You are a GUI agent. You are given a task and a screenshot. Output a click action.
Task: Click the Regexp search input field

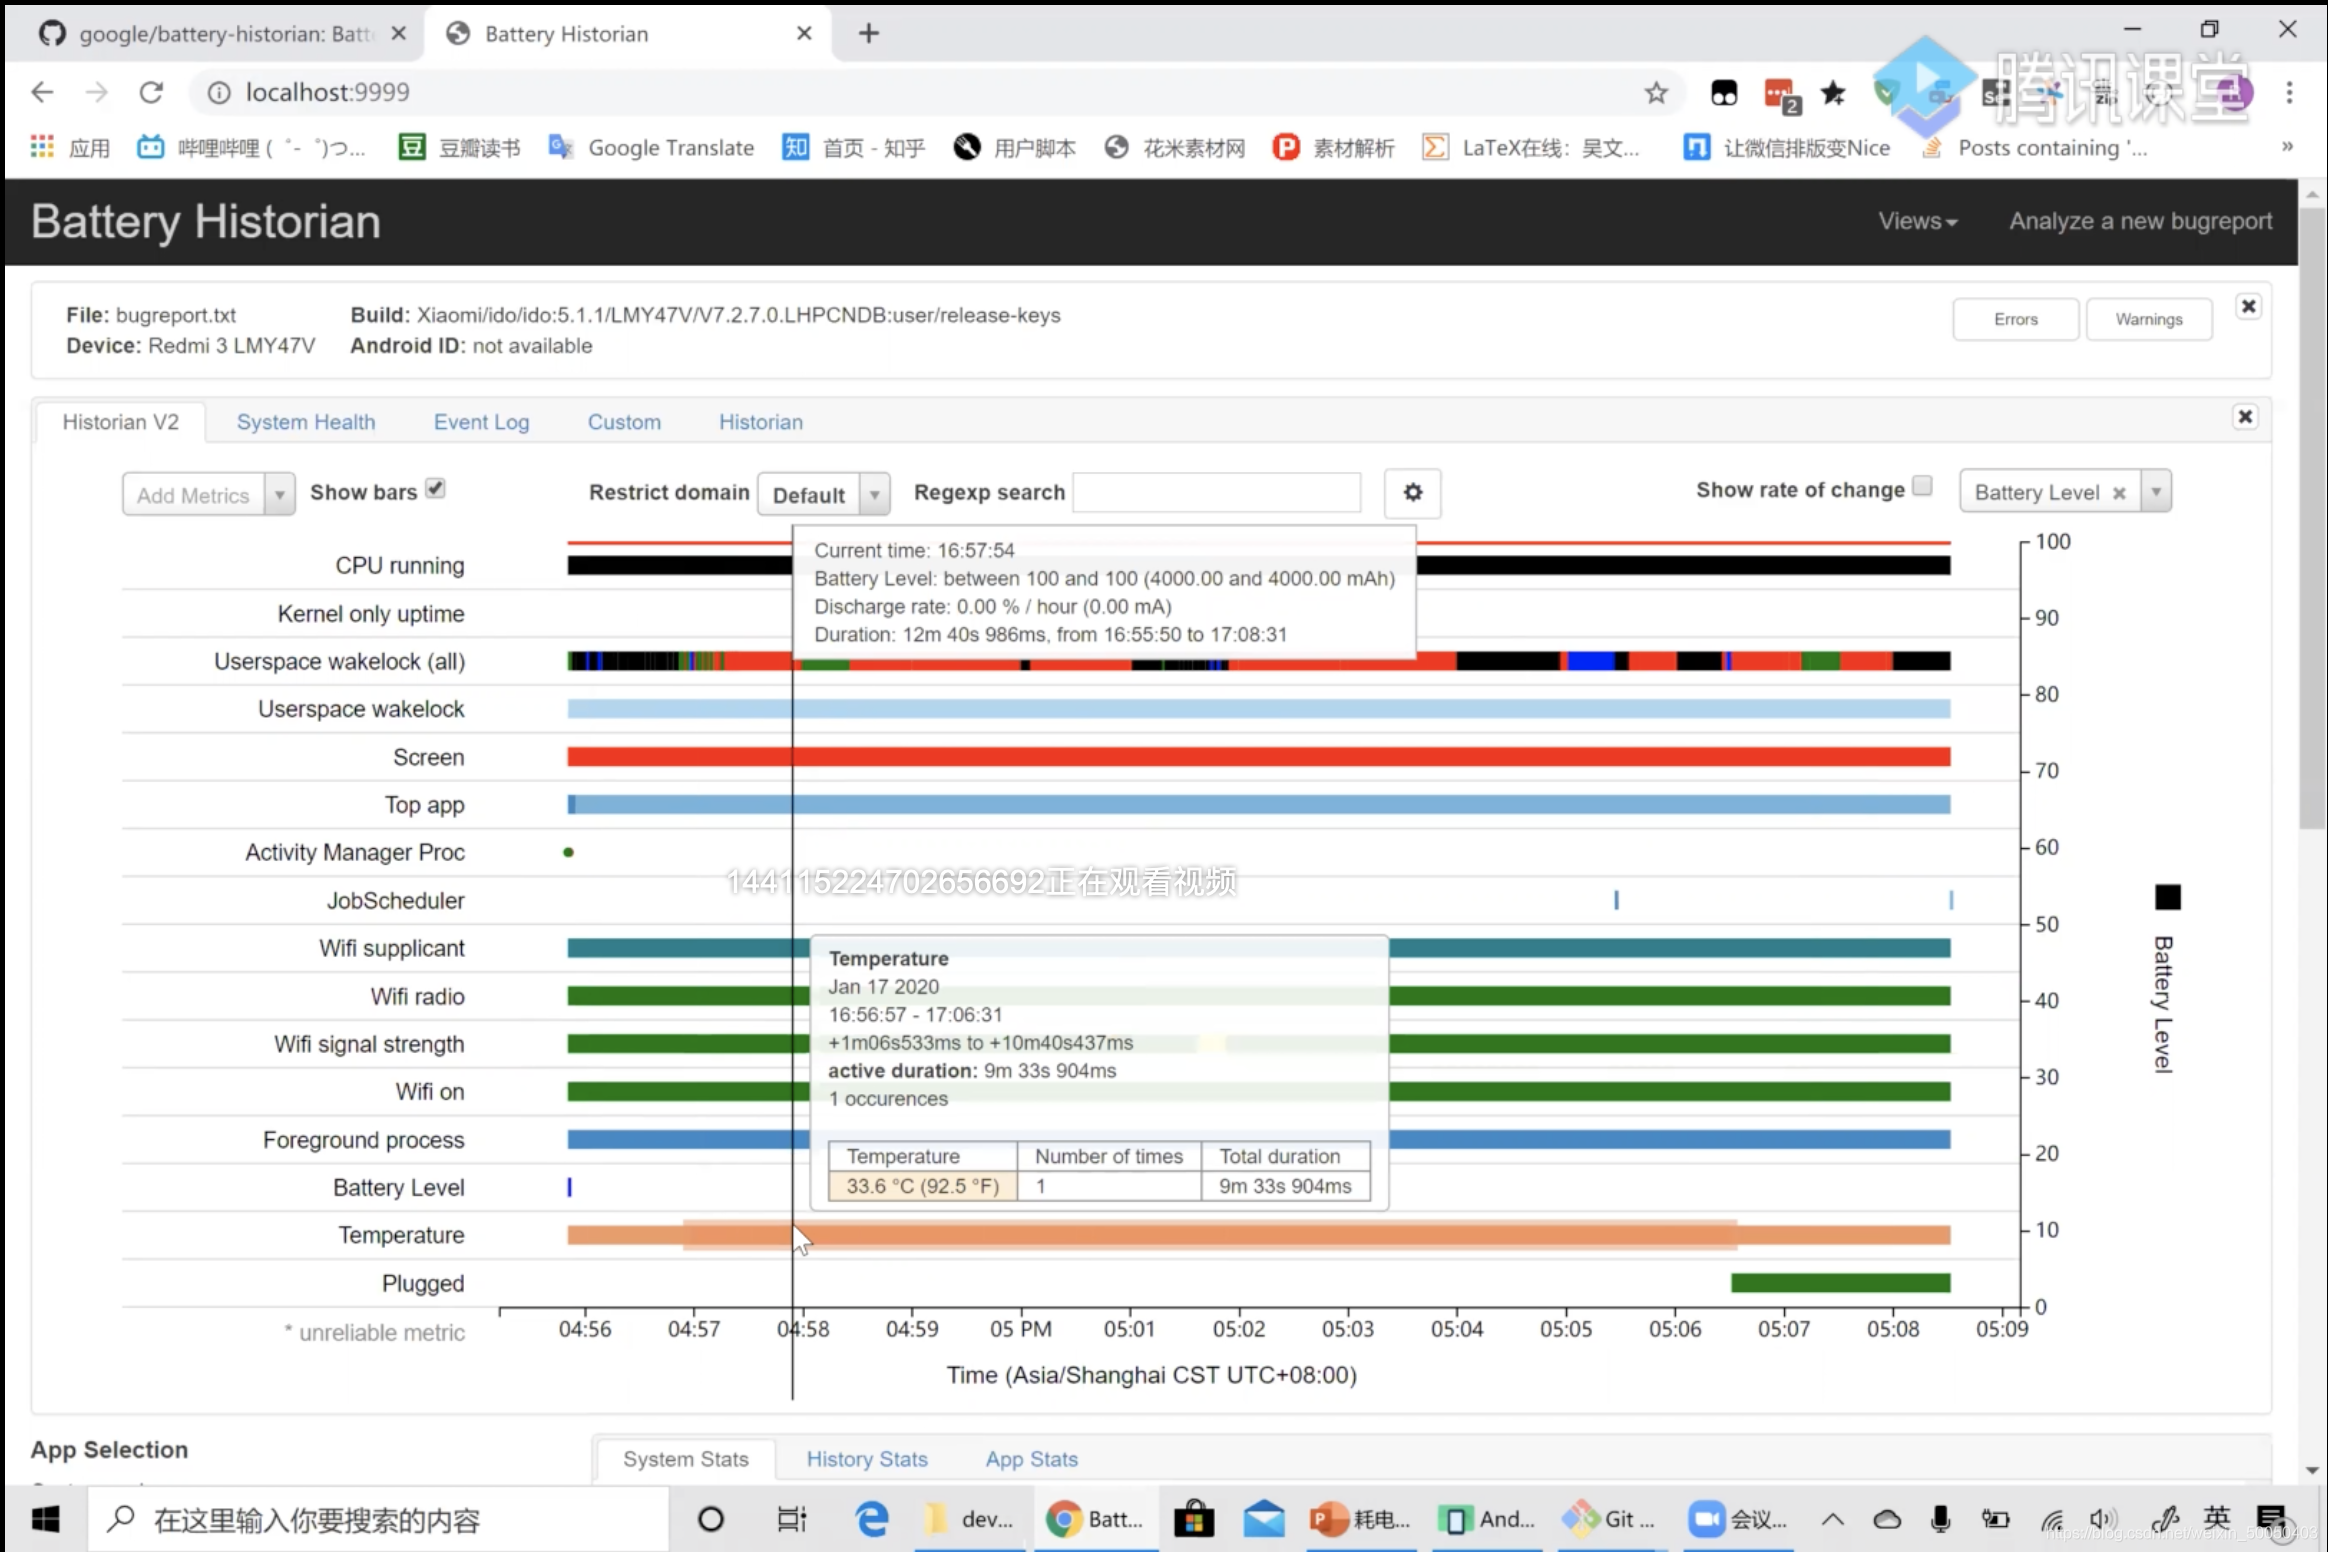[1216, 493]
